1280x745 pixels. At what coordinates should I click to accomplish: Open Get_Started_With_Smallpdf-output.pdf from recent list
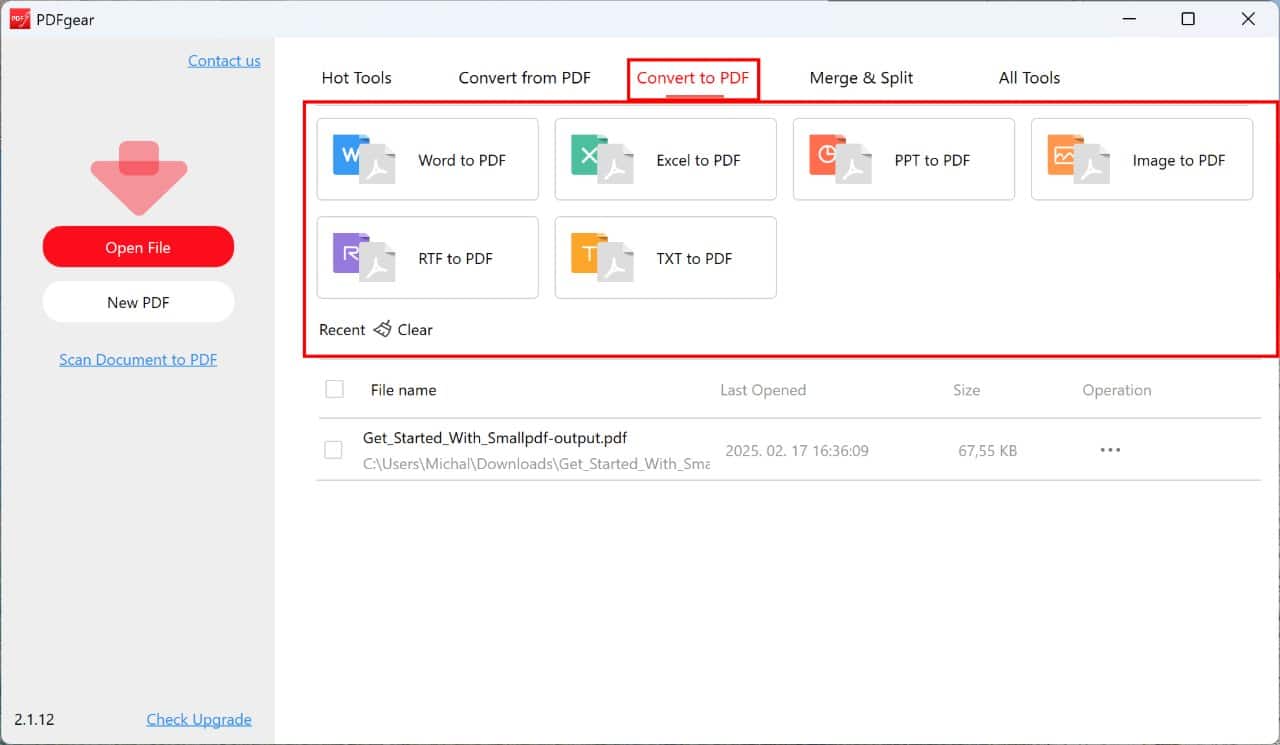coord(495,438)
